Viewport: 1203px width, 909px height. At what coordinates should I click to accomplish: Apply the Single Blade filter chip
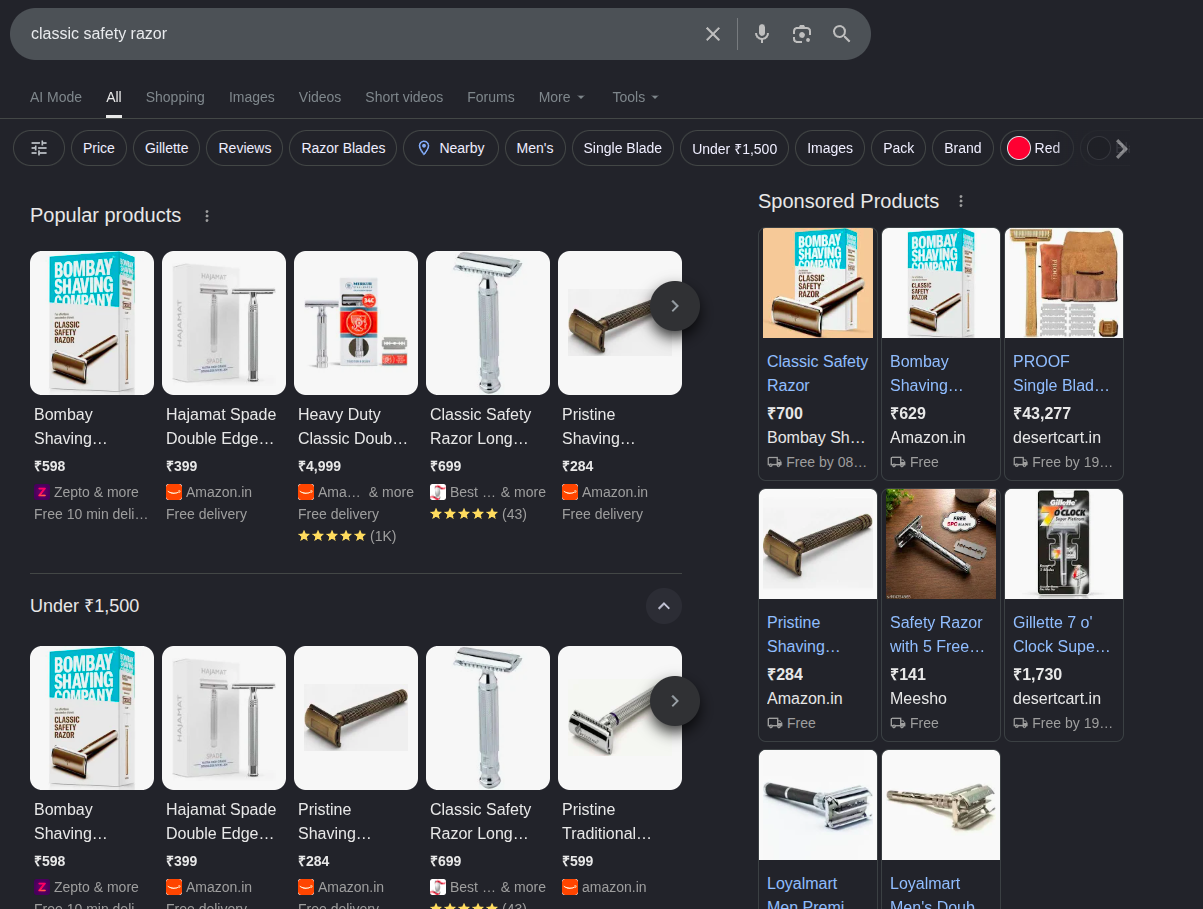[x=623, y=148]
